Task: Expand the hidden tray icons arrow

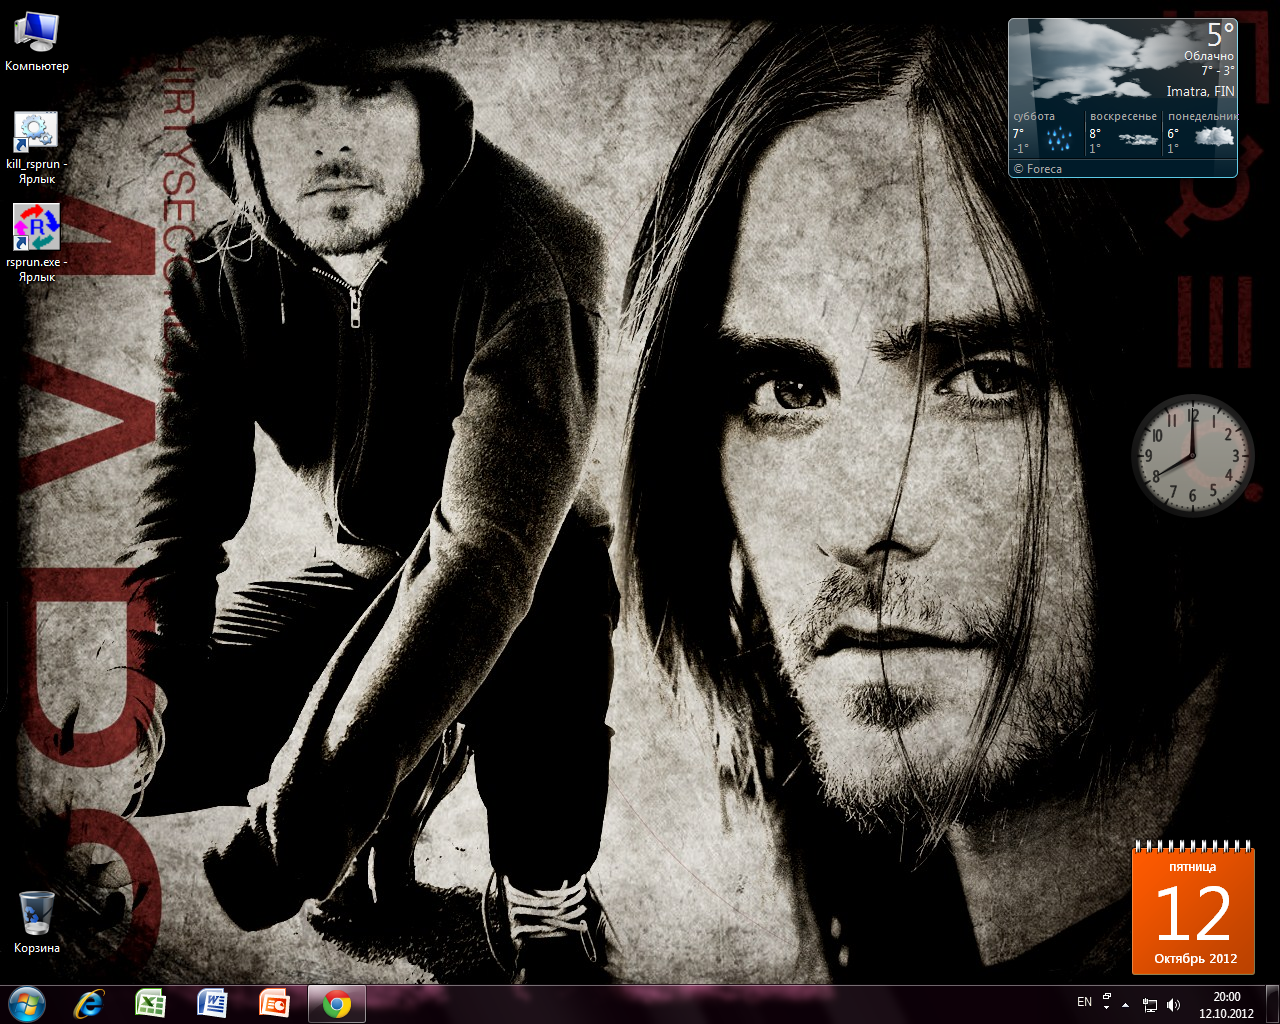Action: pos(1126,1004)
